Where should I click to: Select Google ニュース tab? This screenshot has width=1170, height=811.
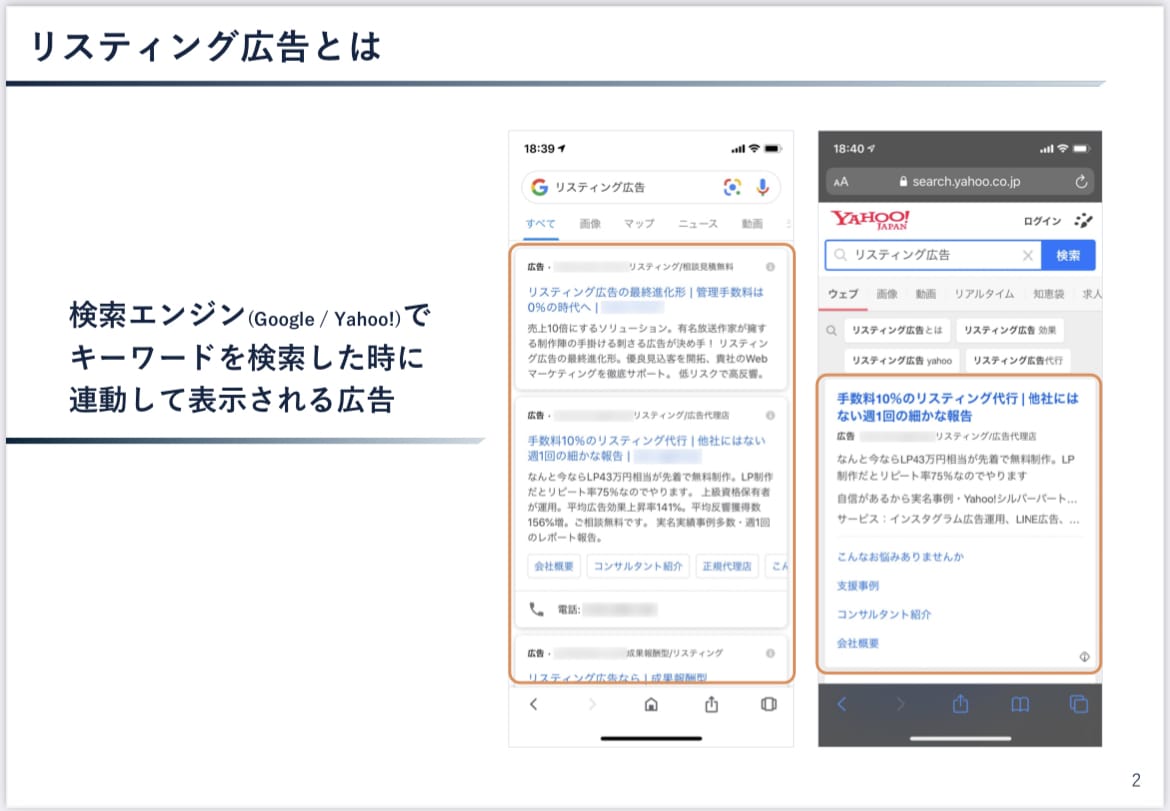pos(698,224)
